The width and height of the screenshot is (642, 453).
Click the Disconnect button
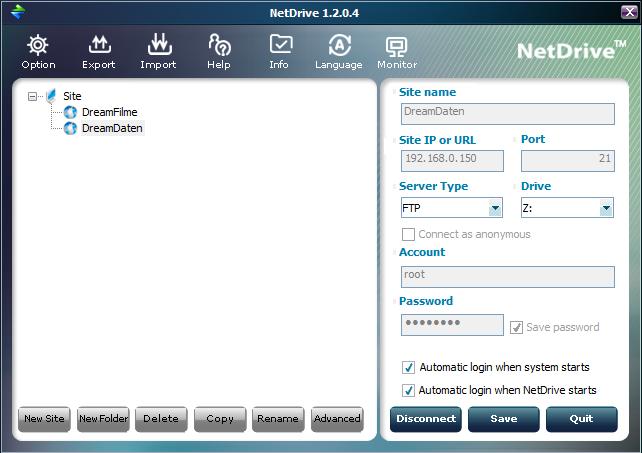point(426,419)
